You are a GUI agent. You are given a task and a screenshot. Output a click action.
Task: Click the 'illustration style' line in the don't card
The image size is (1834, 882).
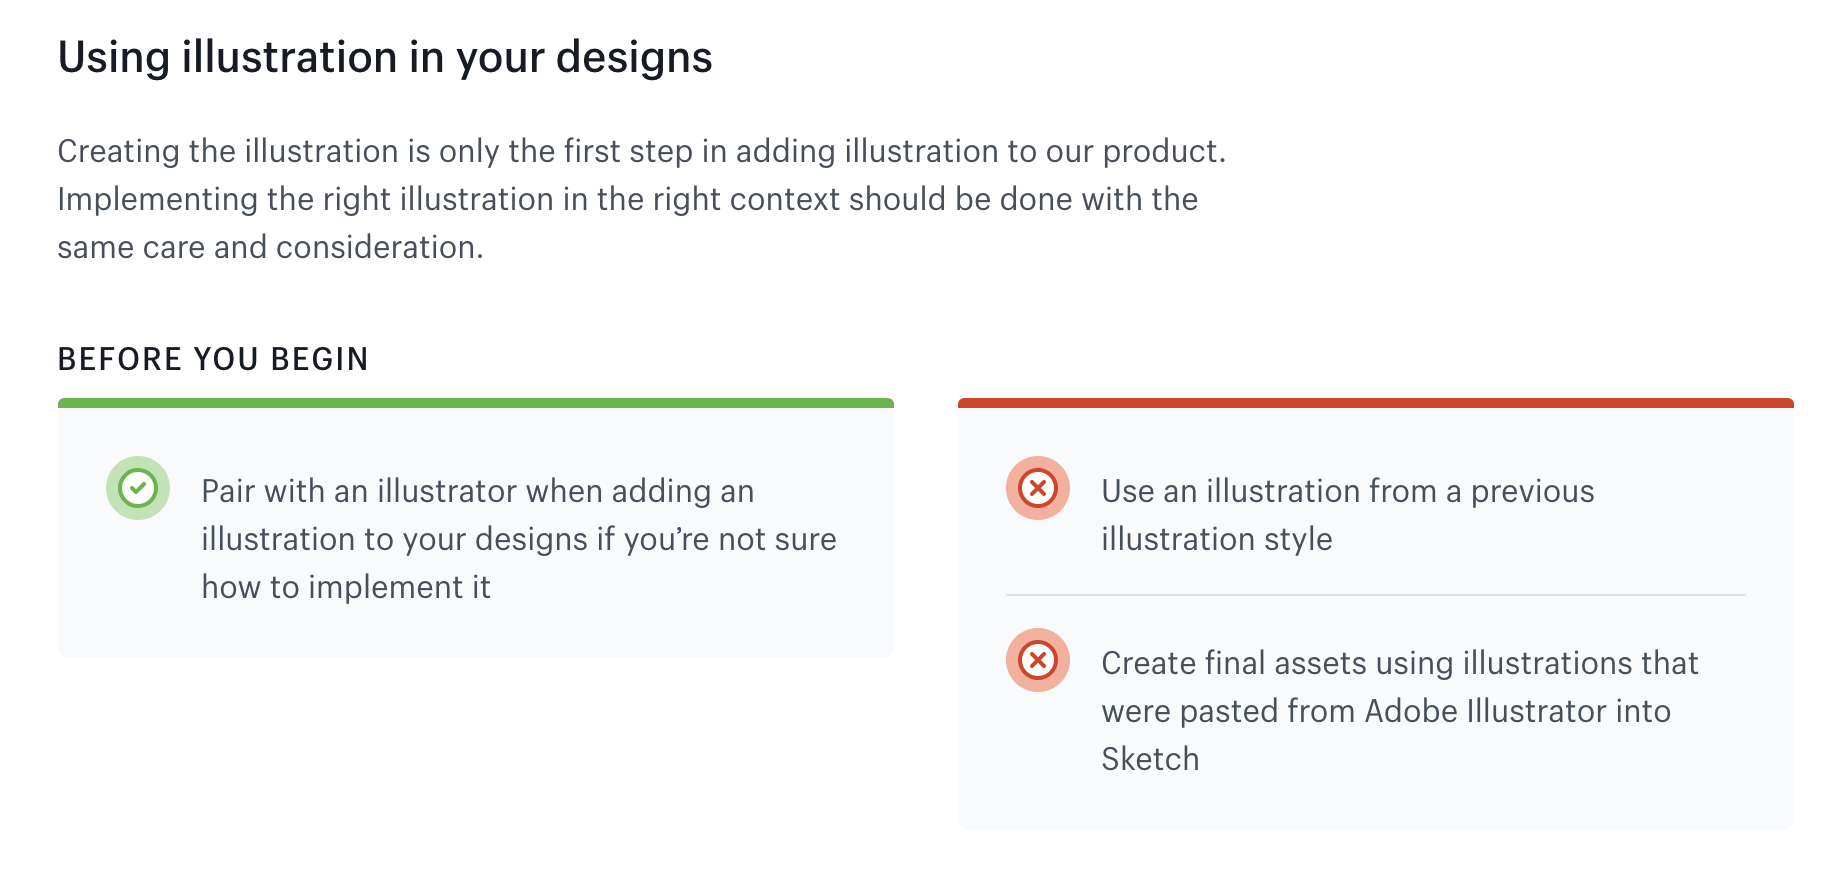pos(1216,539)
